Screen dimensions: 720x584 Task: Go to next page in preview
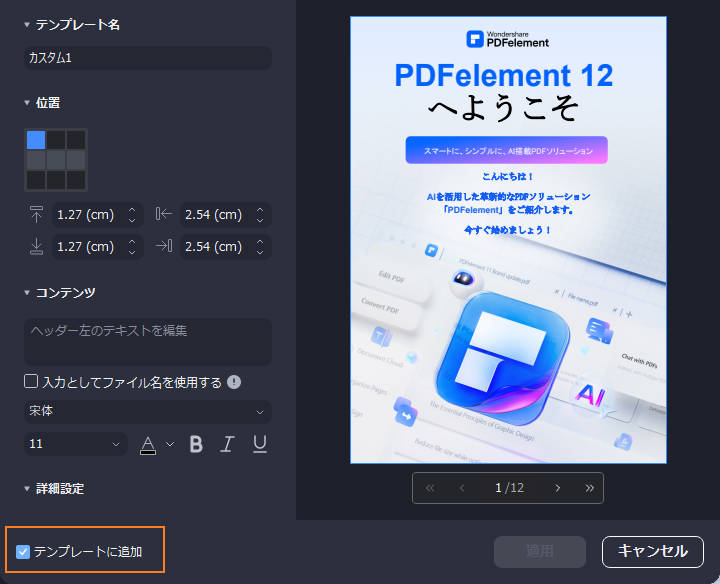tap(557, 488)
